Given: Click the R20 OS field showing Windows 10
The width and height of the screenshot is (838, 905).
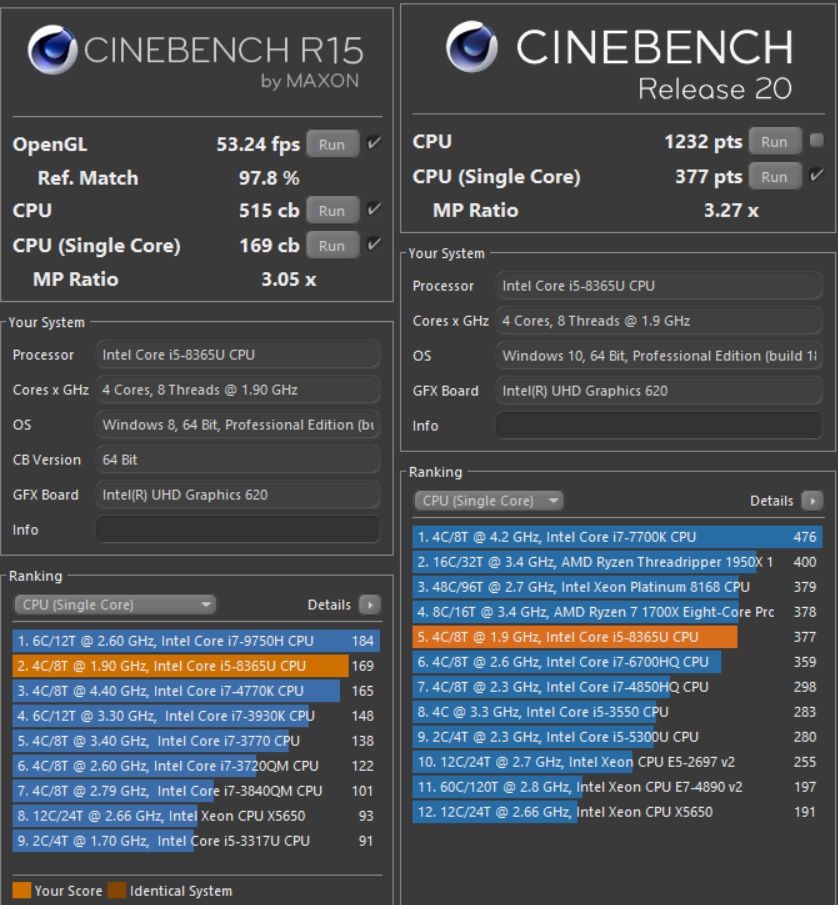Looking at the screenshot, I should [659, 356].
